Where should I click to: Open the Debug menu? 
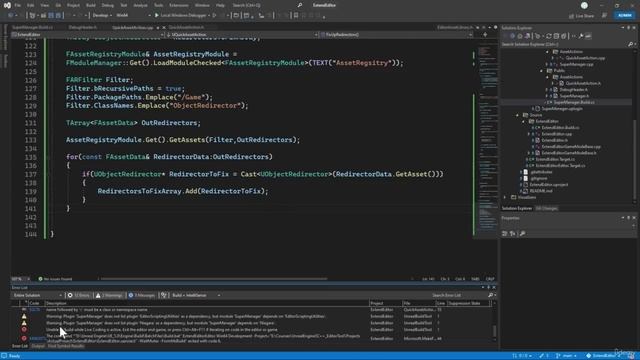coord(108,5)
